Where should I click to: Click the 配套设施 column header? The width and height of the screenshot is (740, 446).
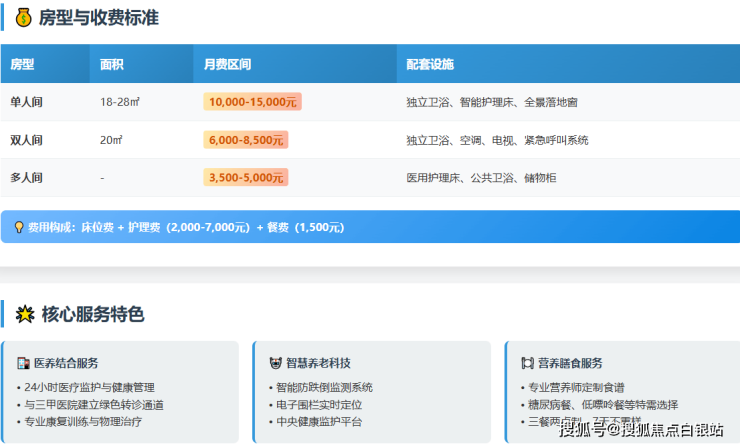point(430,64)
